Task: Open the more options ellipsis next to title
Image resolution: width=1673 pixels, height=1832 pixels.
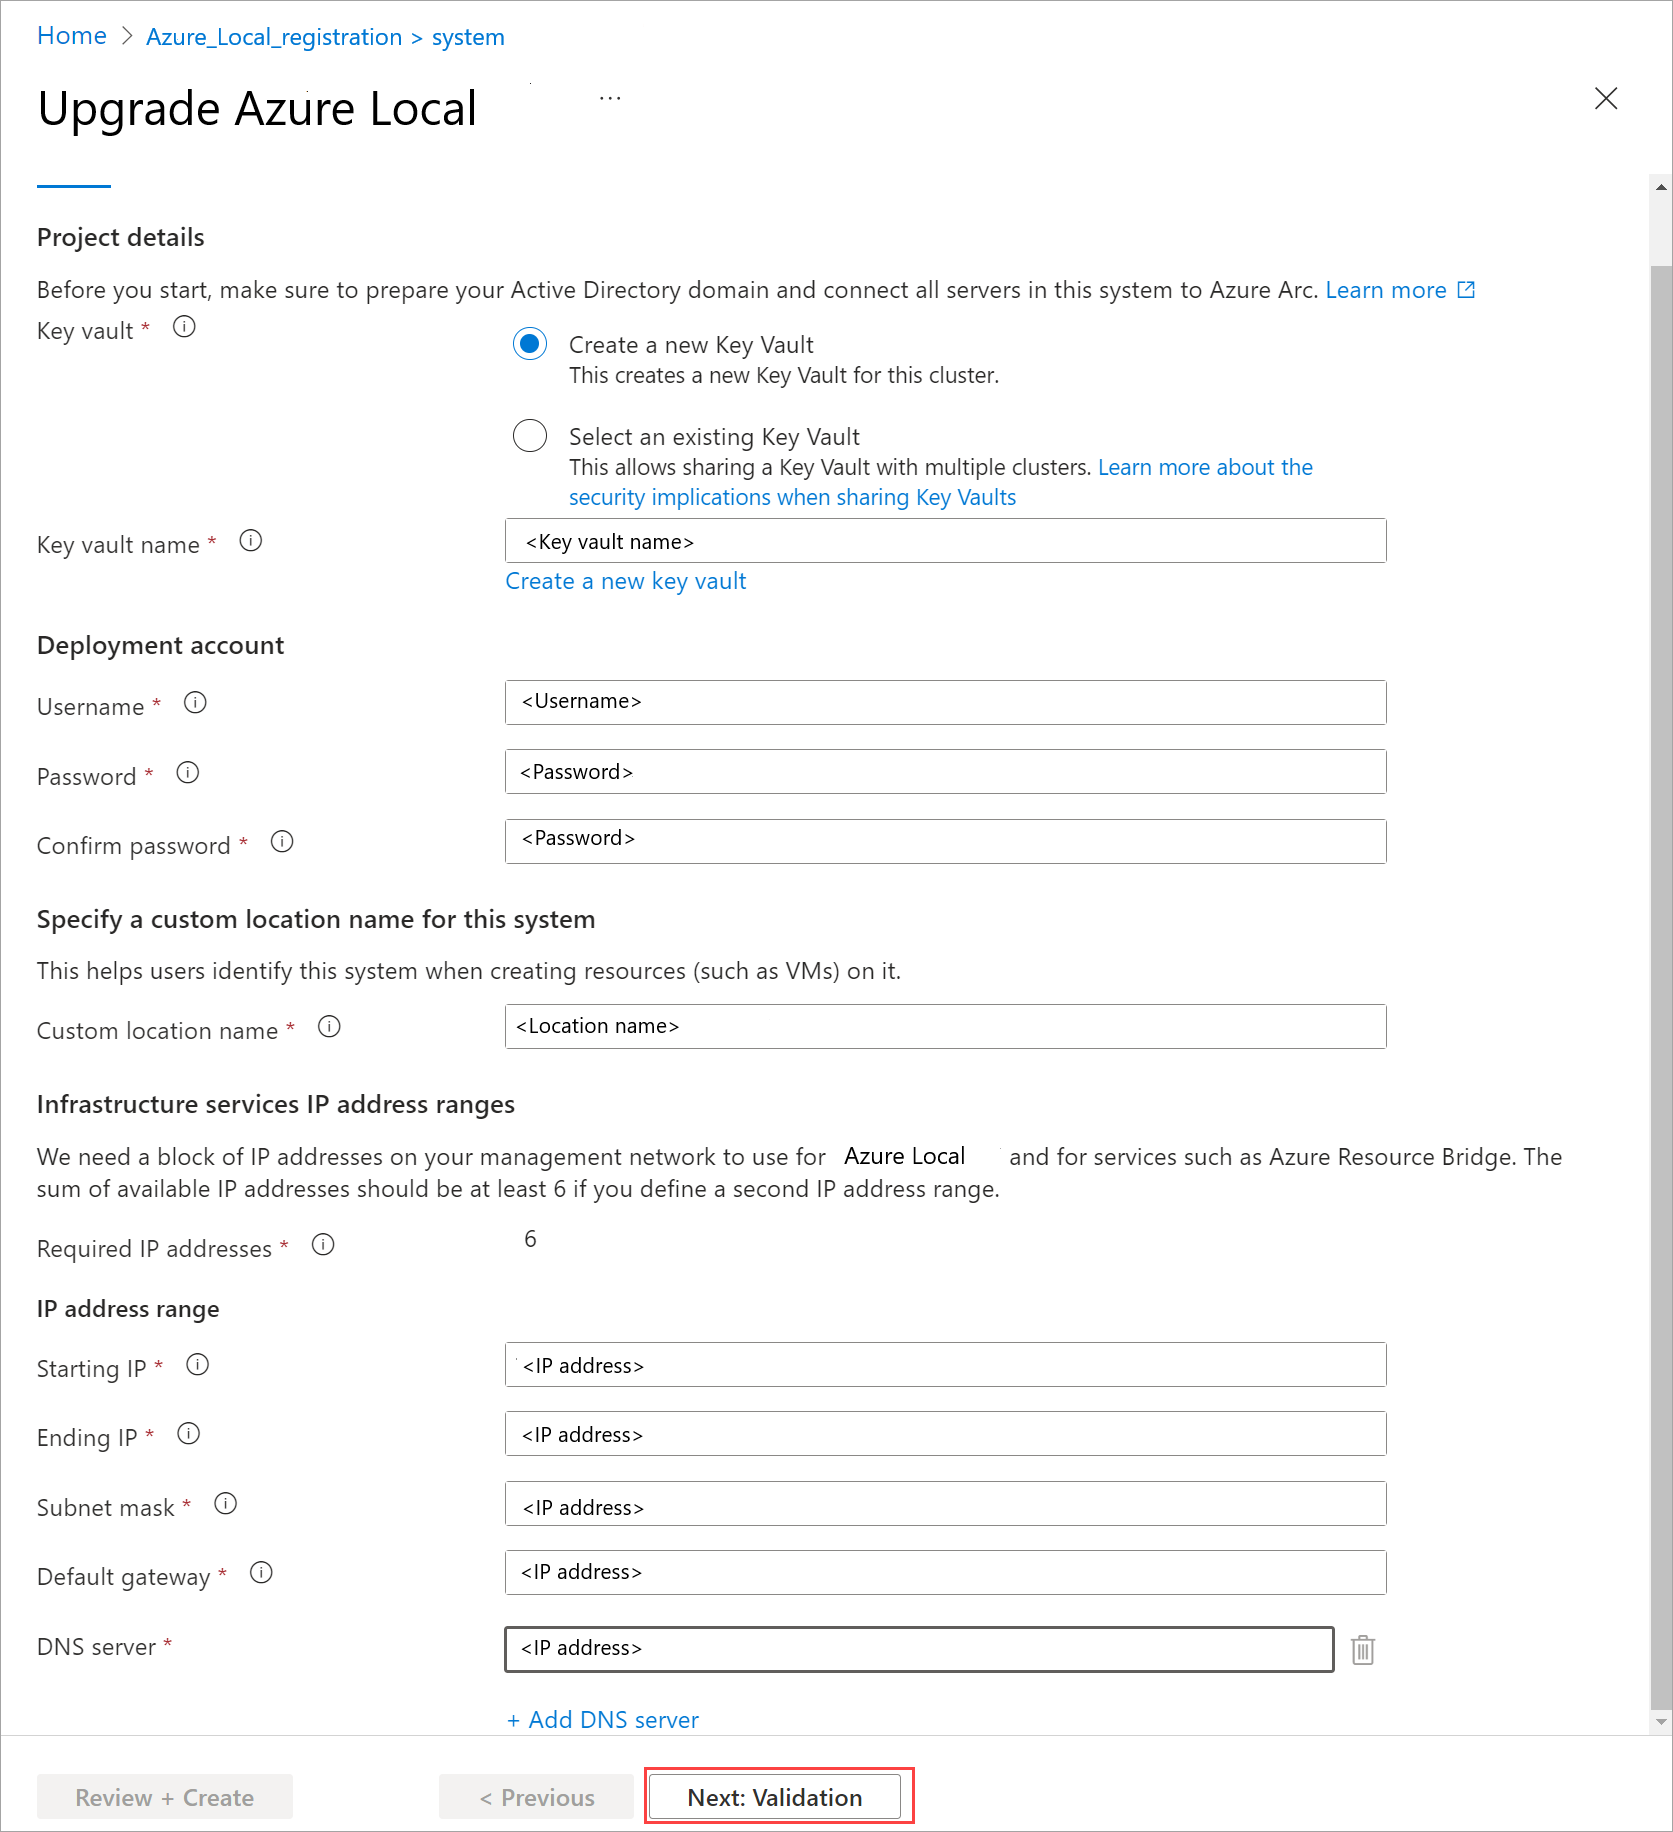Action: click(x=610, y=99)
